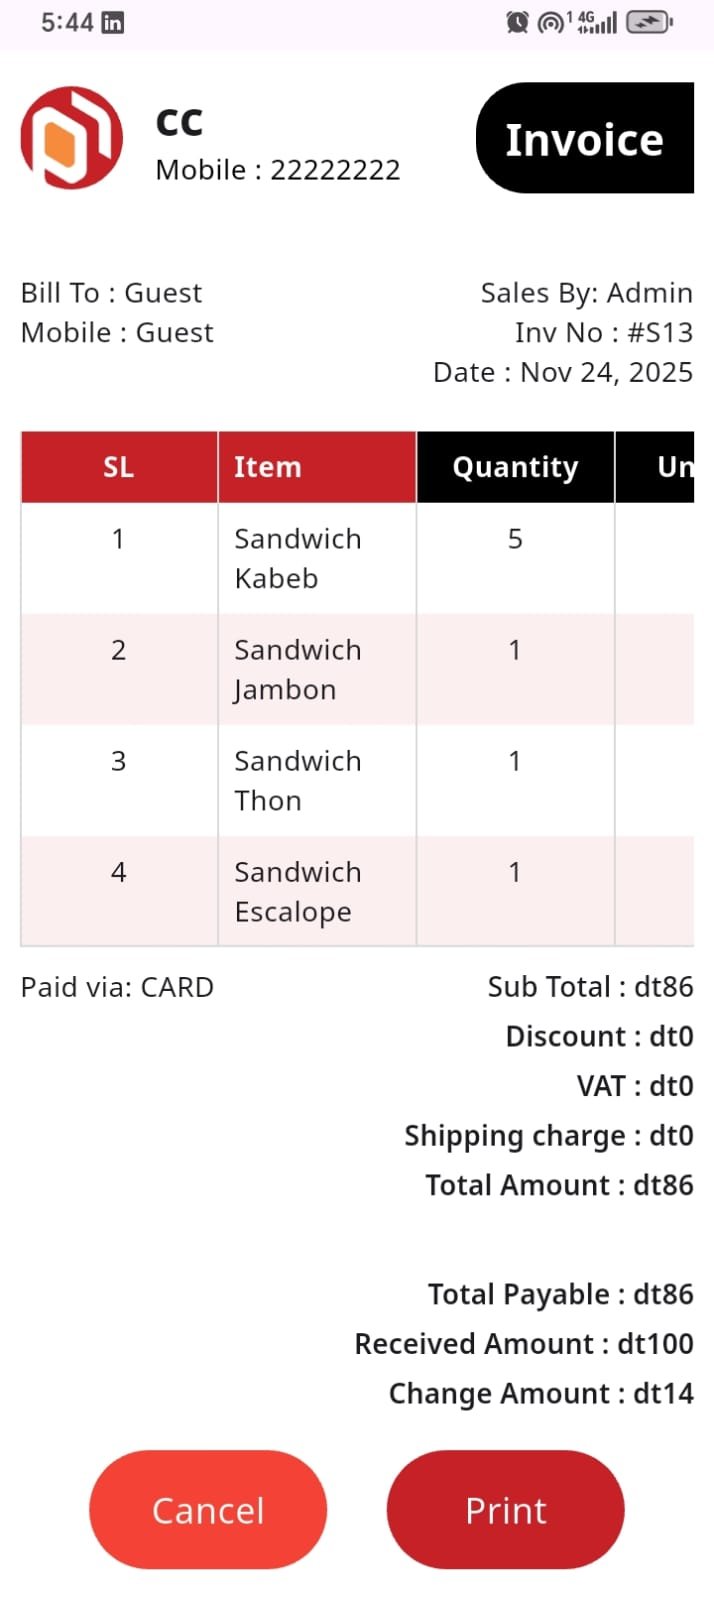Tap the Sandwich Thon row item
The width and height of the screenshot is (714, 1599).
pyautogui.click(x=297, y=780)
